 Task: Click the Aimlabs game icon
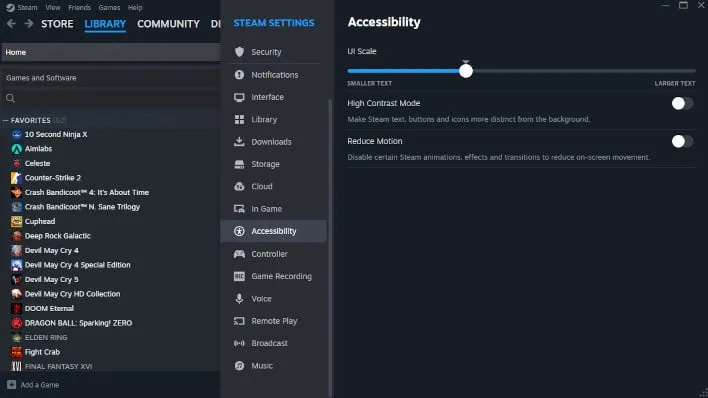(17, 149)
